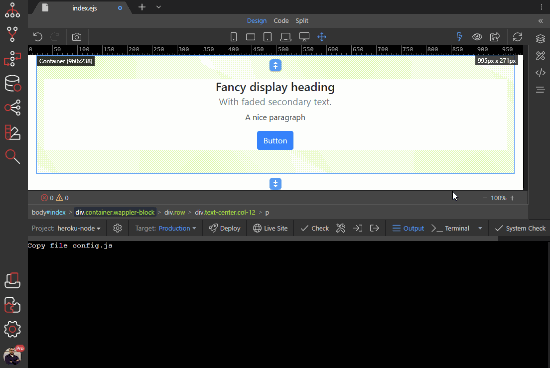This screenshot has height=368, width=550.
Task: Open the Git branch manager icon
Action: pyautogui.click(x=12, y=34)
